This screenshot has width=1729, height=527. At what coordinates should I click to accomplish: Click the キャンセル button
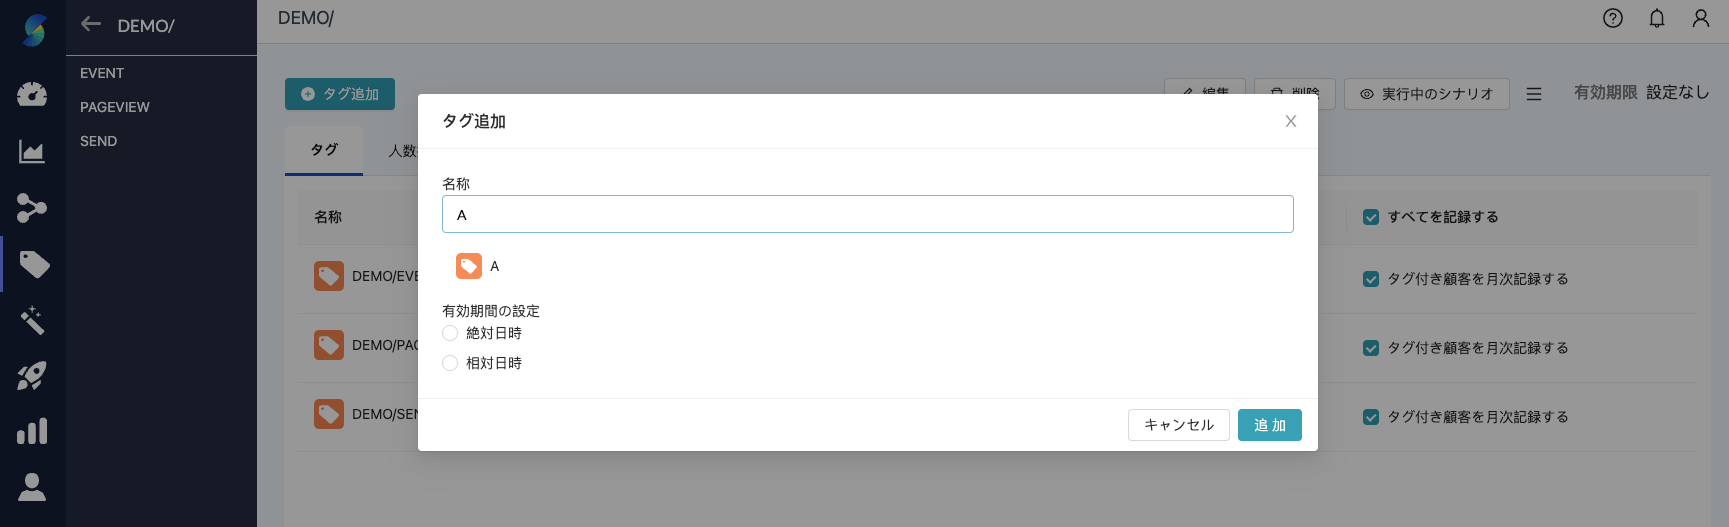1178,425
